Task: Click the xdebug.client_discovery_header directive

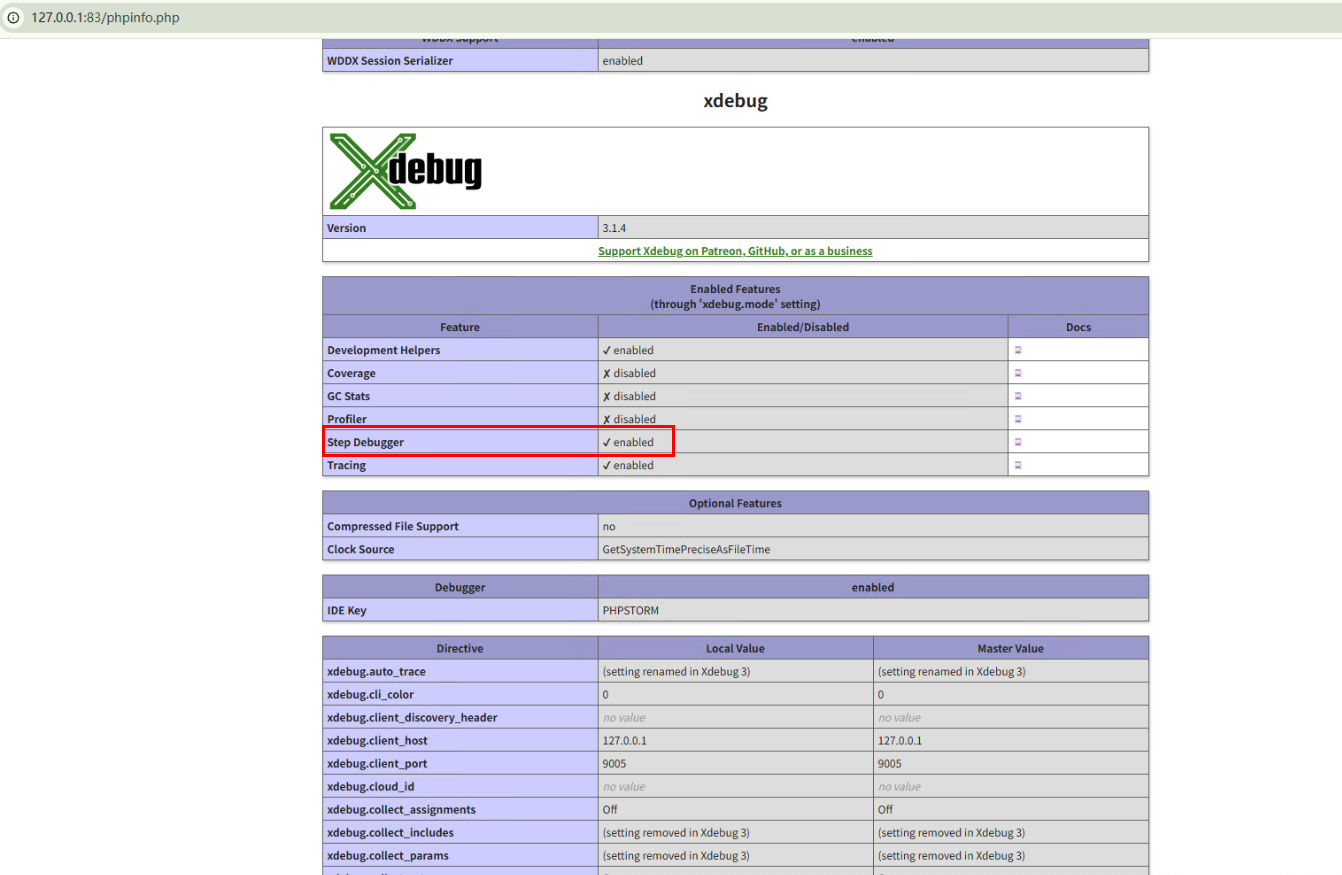Action: [412, 717]
